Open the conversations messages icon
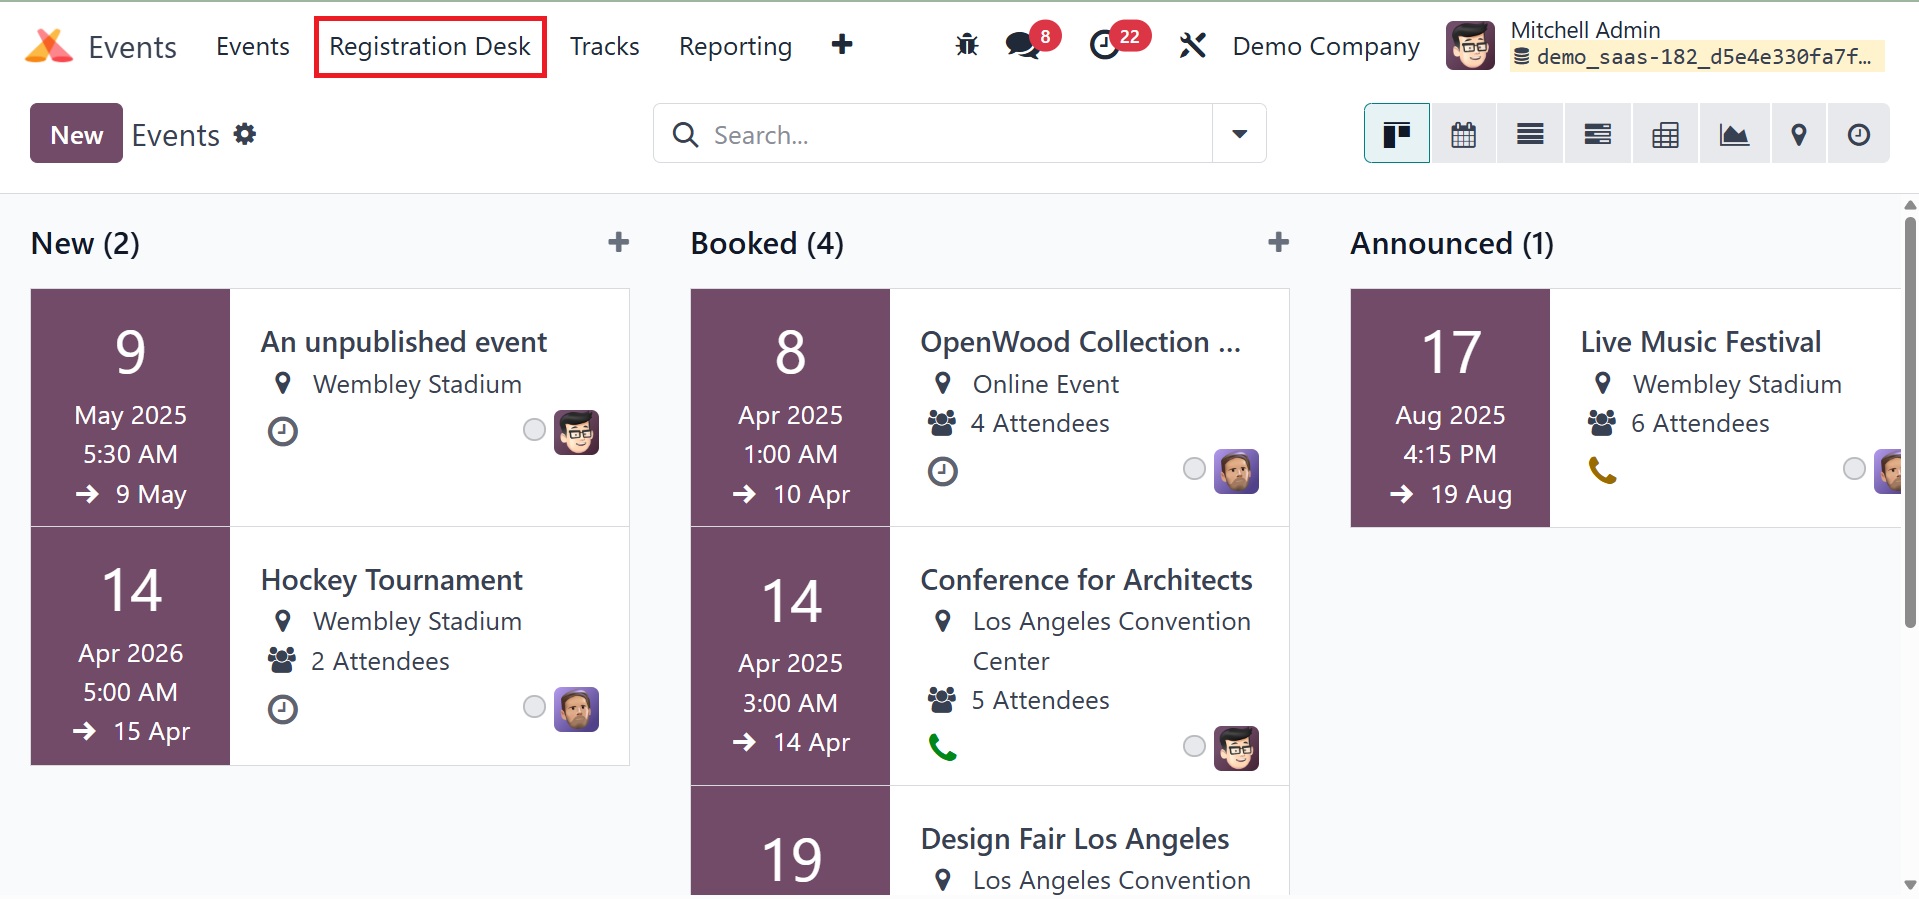This screenshot has height=899, width=1919. click(1022, 45)
